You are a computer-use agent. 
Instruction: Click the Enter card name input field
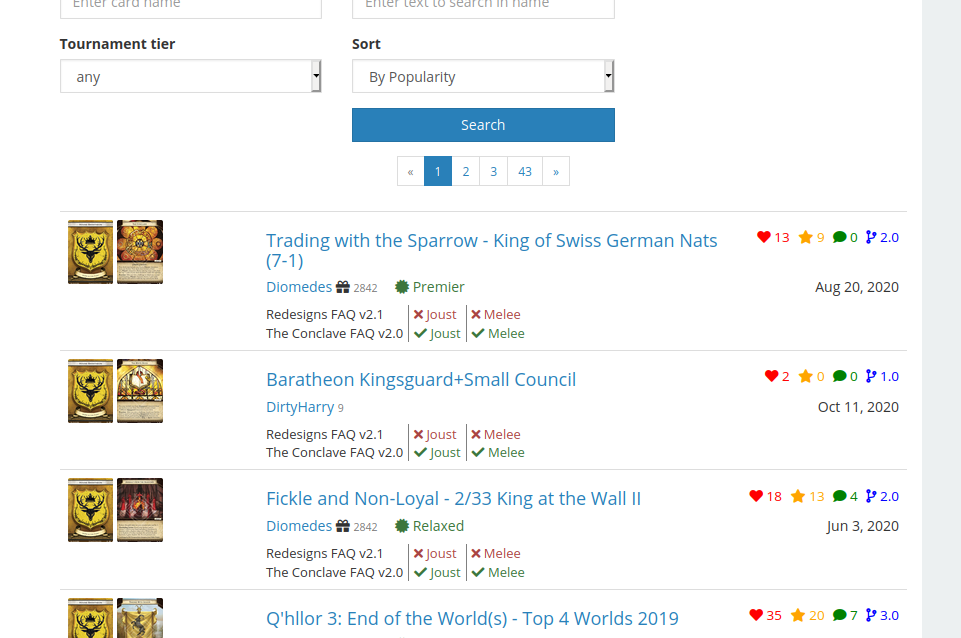coord(191,5)
